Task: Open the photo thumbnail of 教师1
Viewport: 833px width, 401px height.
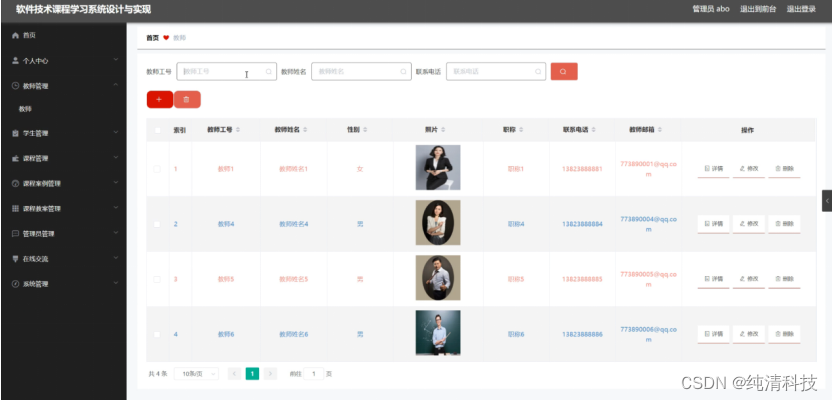Action: coord(438,167)
